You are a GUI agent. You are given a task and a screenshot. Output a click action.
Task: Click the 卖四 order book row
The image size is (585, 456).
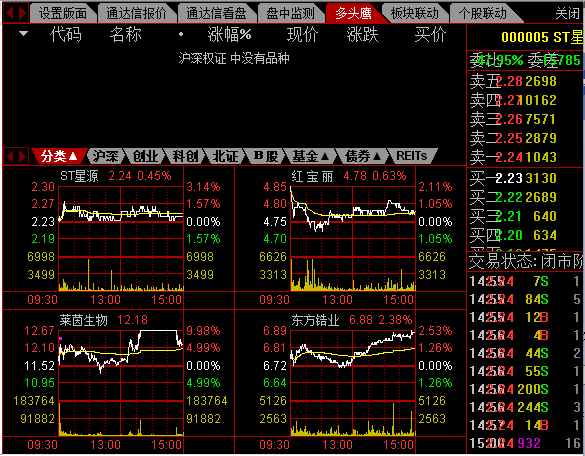[x=524, y=100]
